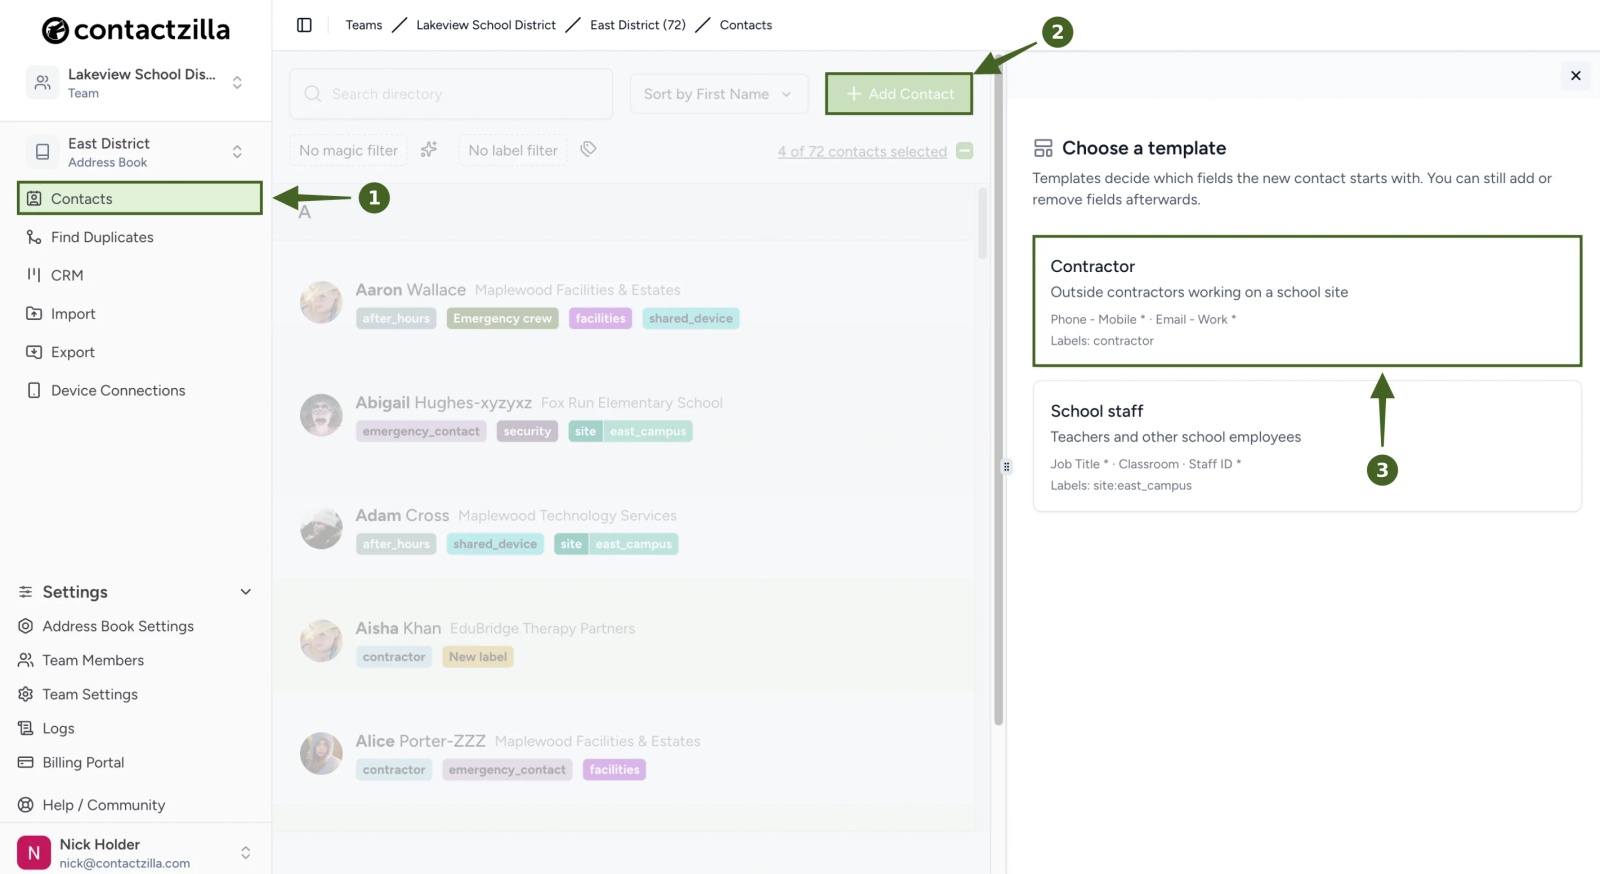Viewport: 1600px width, 874px height.
Task: Click Aaron Wallace's avatar
Action: tap(321, 302)
